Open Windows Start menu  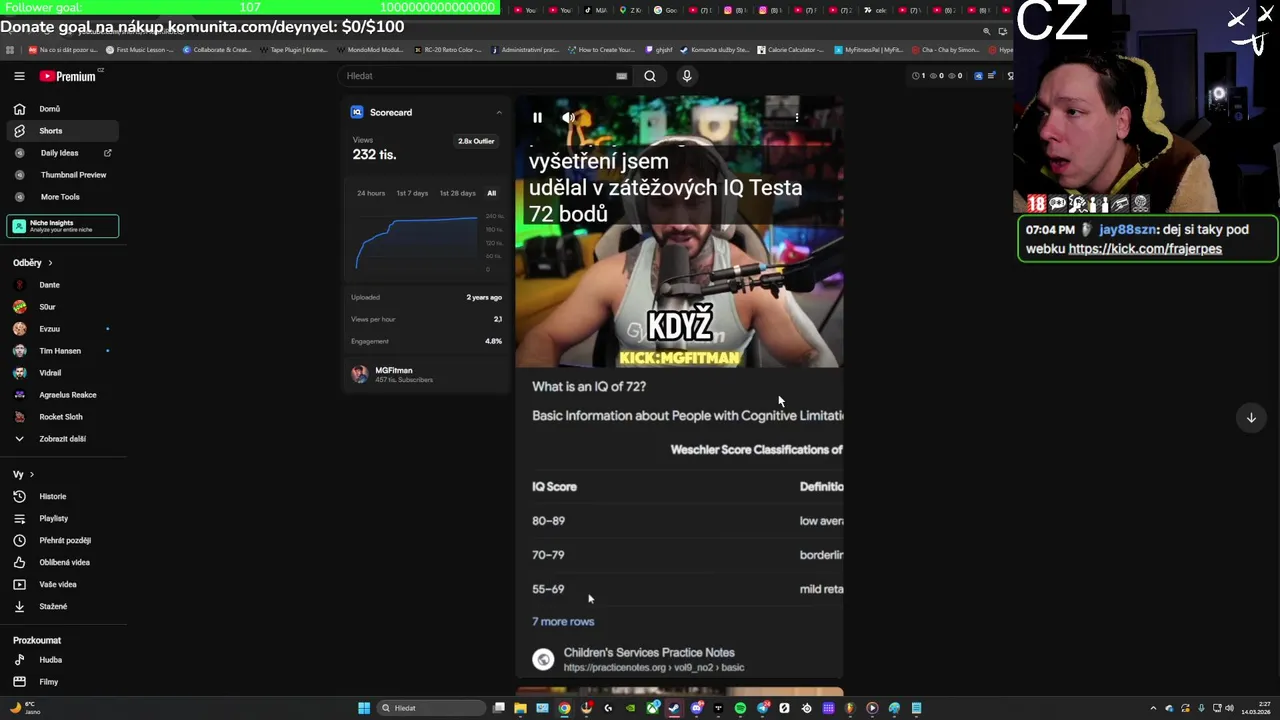pyautogui.click(x=364, y=708)
